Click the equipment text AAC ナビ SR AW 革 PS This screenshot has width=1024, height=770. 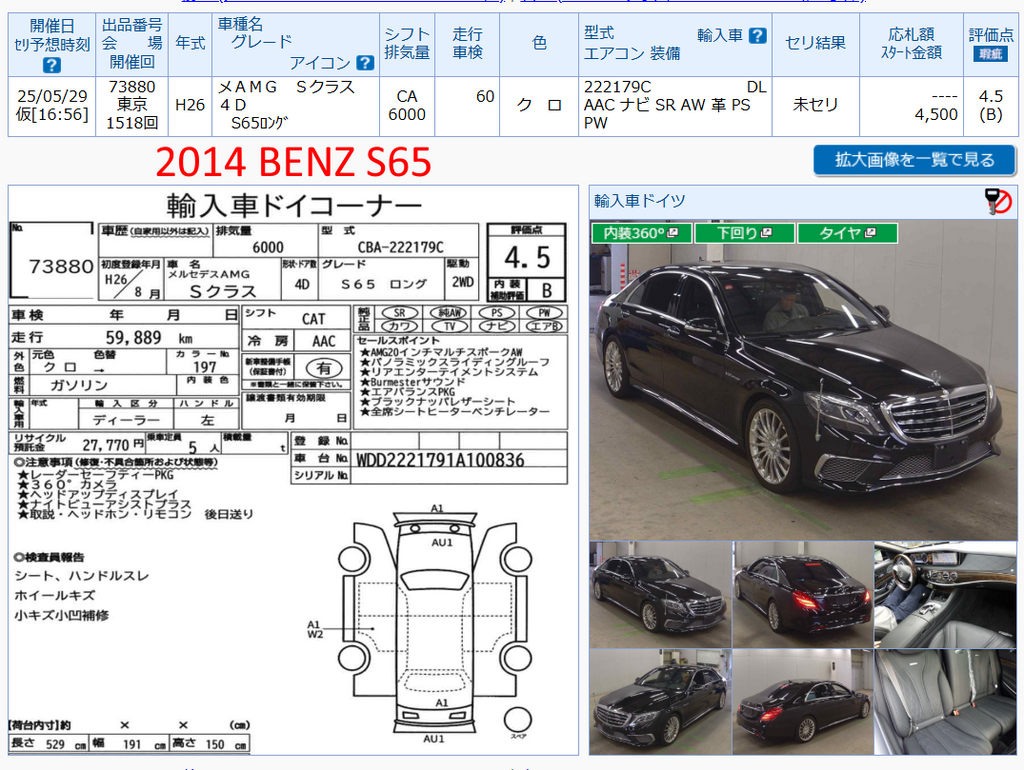[x=667, y=105]
